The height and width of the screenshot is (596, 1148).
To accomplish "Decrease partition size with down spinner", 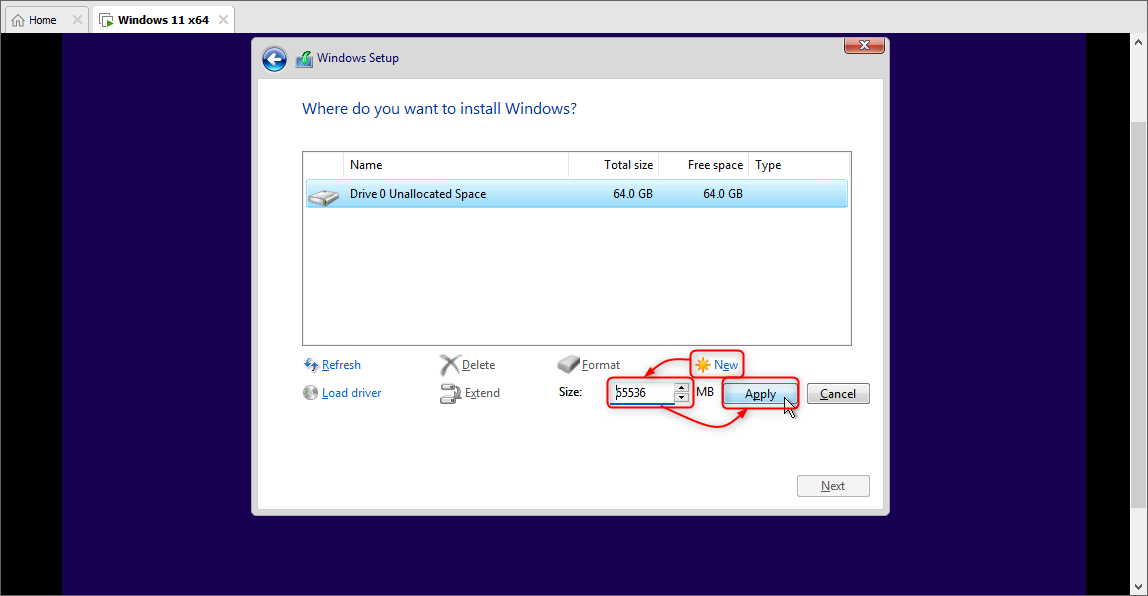I will 682,398.
